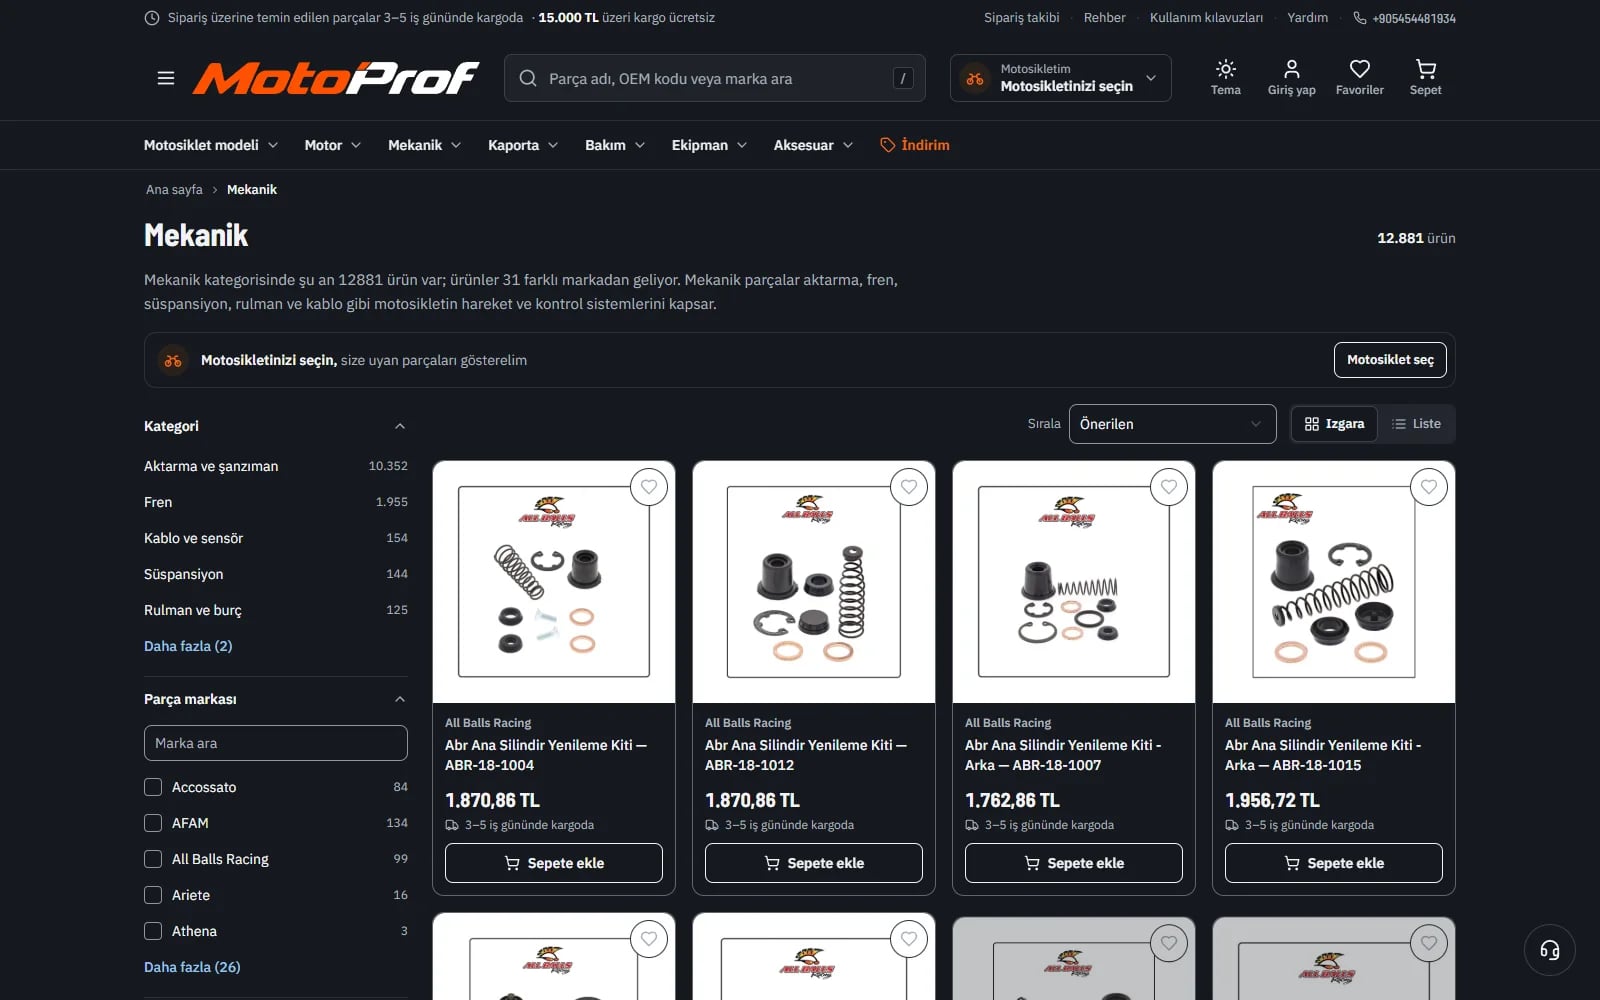Show more categories via Daha fazla (2)

[x=188, y=646]
